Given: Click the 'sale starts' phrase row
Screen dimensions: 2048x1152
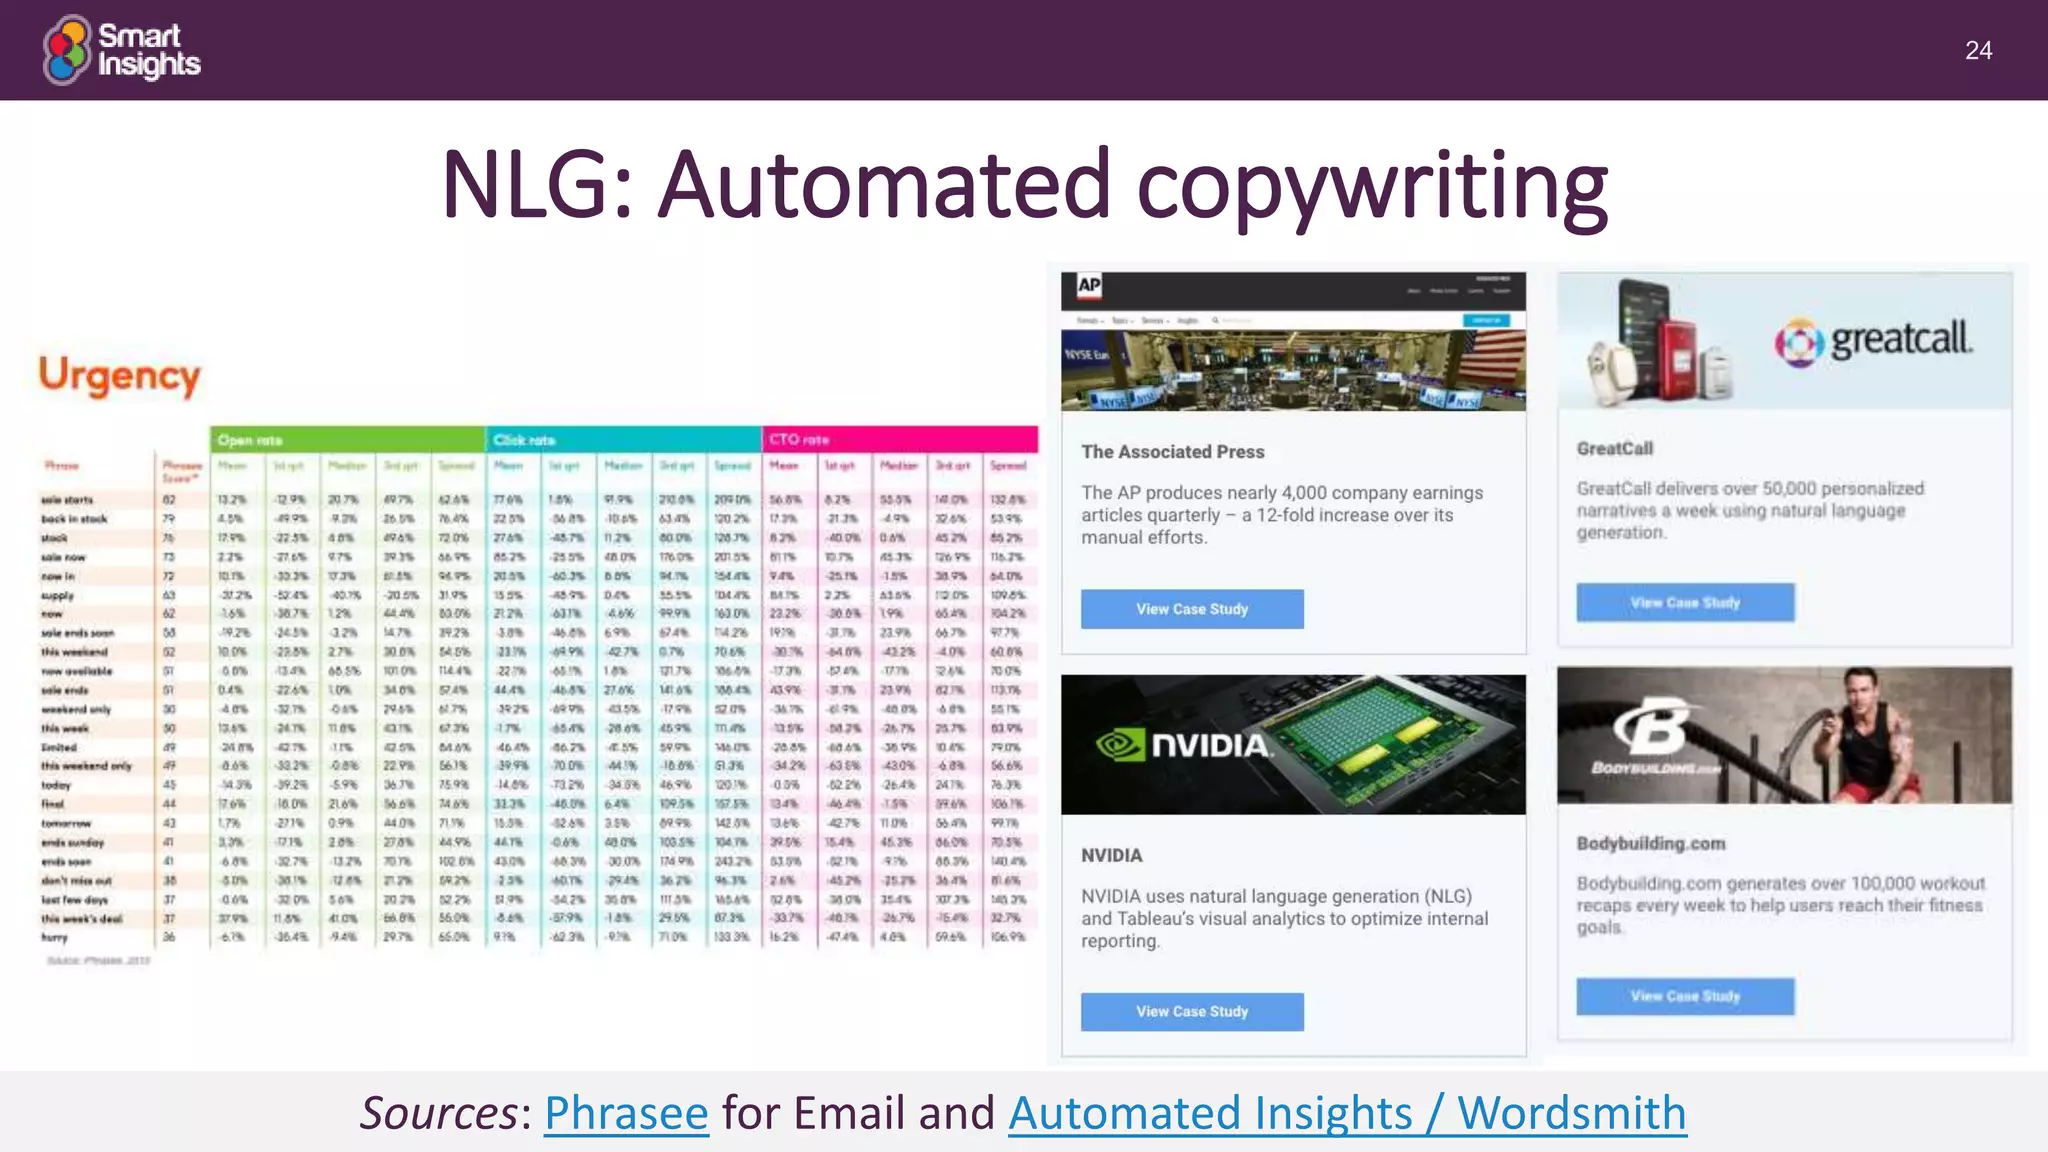Looking at the screenshot, I should pos(537,500).
